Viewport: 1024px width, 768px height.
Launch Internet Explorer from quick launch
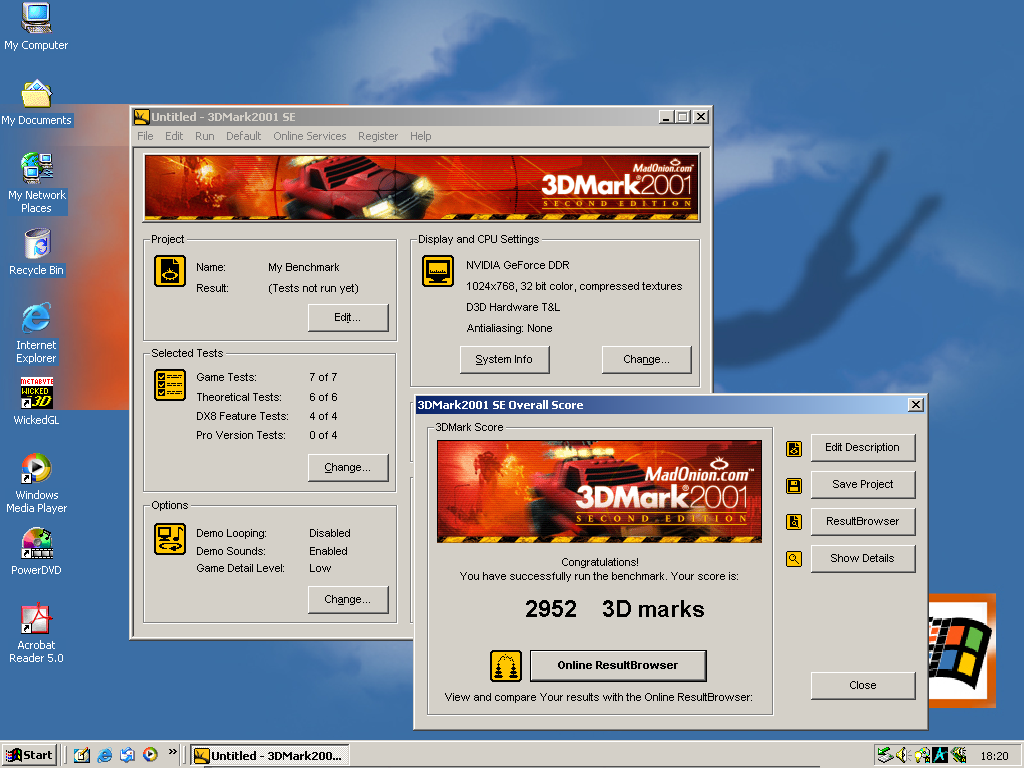[x=104, y=755]
